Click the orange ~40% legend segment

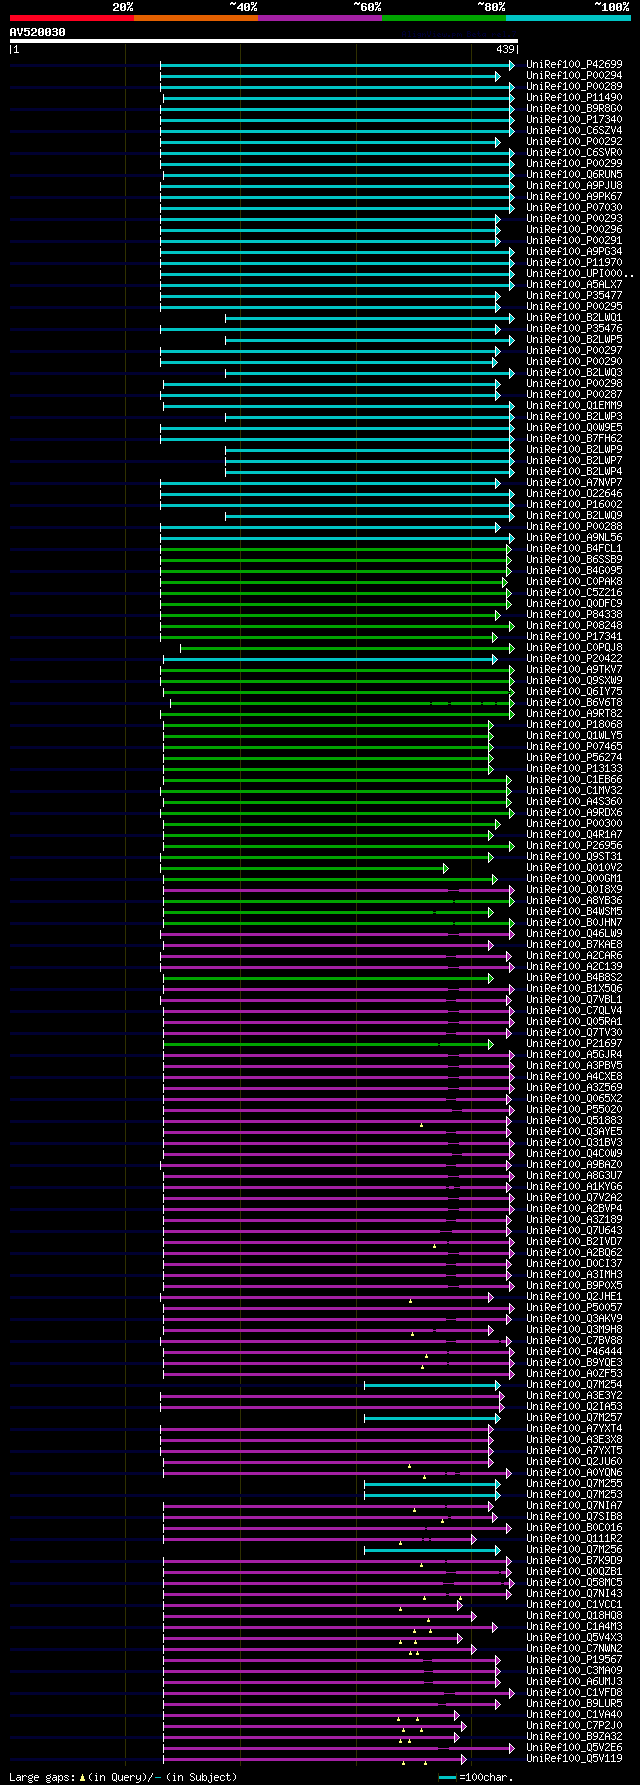tap(196, 17)
